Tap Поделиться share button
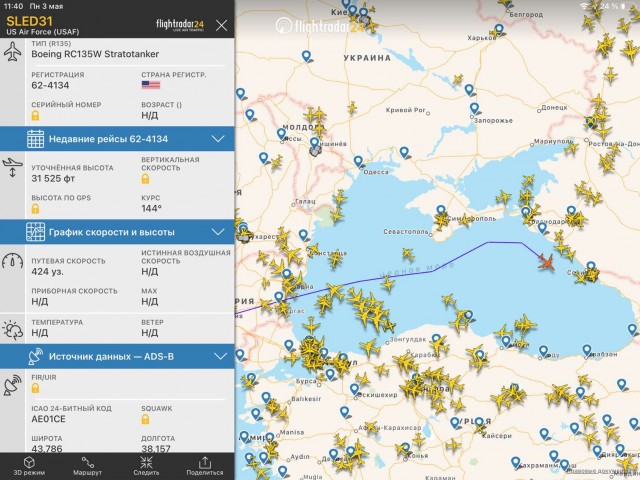Screen dimensions: 640x480 pos(204,467)
